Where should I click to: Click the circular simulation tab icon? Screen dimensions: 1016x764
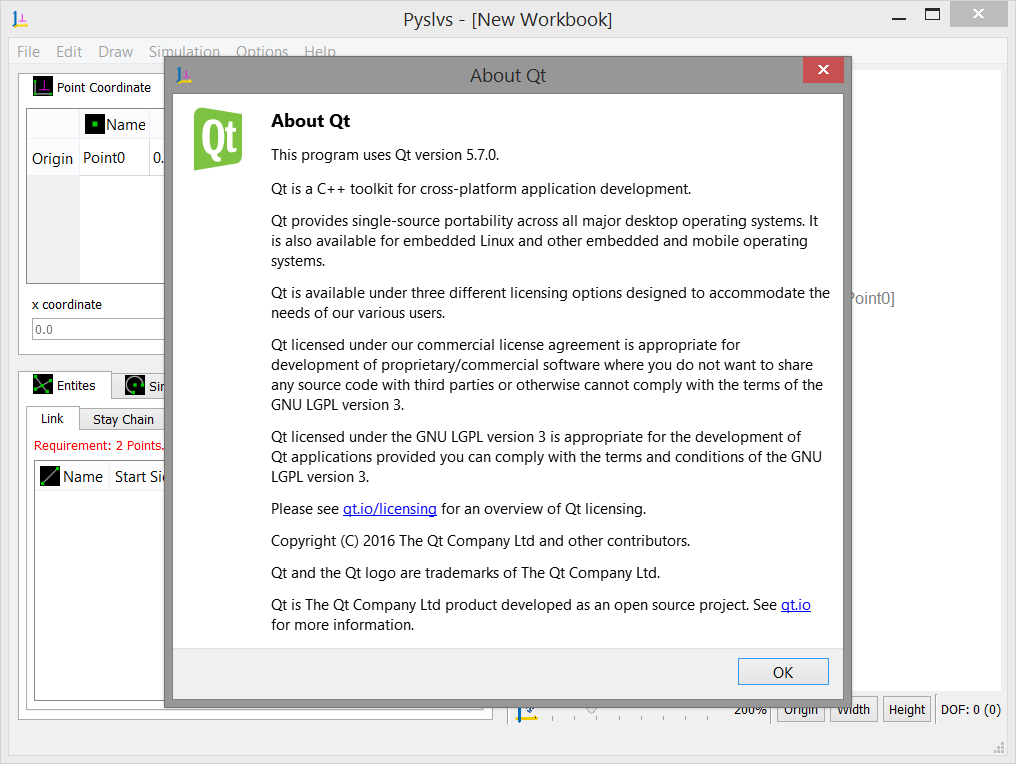pyautogui.click(x=135, y=385)
